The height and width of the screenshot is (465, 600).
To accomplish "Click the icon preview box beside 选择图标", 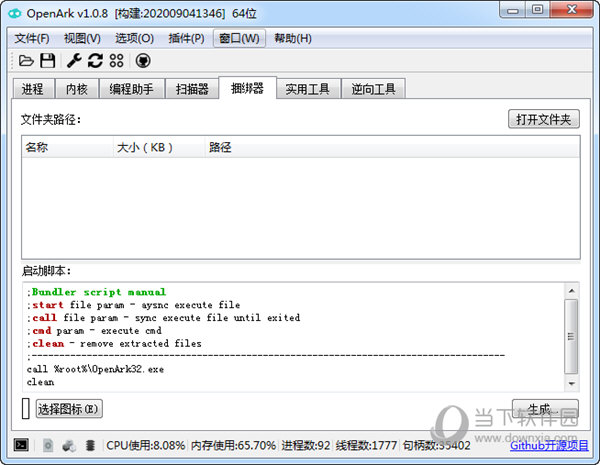I will tap(26, 409).
